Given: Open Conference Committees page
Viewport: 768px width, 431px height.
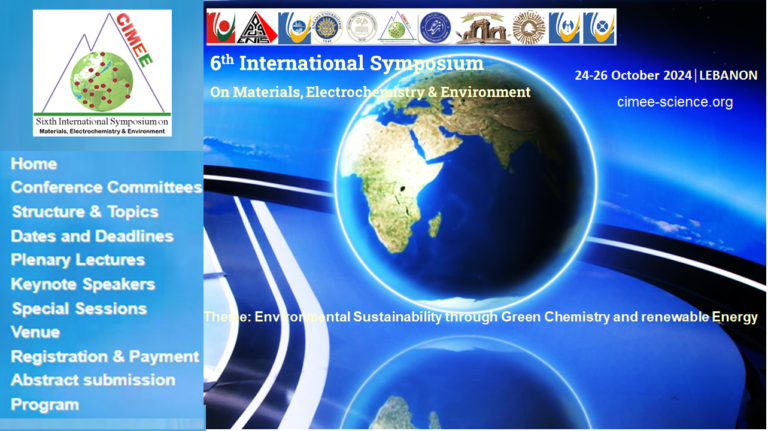Looking at the screenshot, I should (106, 187).
